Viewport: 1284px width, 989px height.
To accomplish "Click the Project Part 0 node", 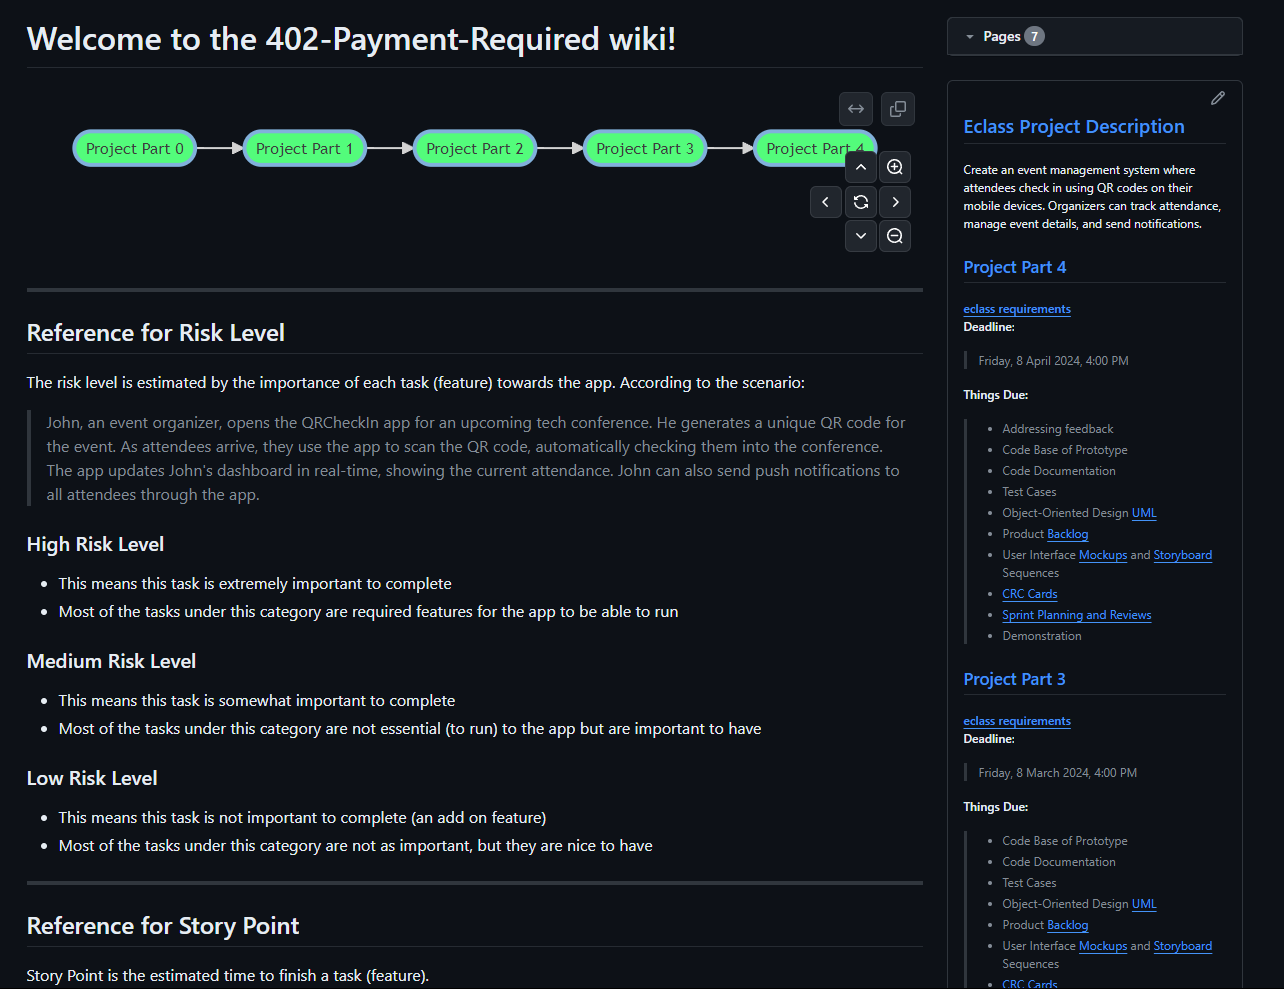I will click(135, 148).
